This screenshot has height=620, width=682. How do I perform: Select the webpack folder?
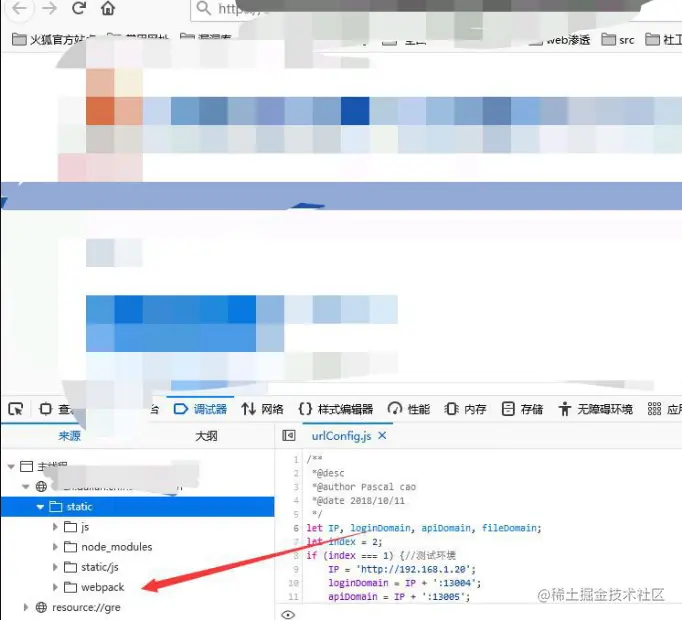[x=94, y=587]
